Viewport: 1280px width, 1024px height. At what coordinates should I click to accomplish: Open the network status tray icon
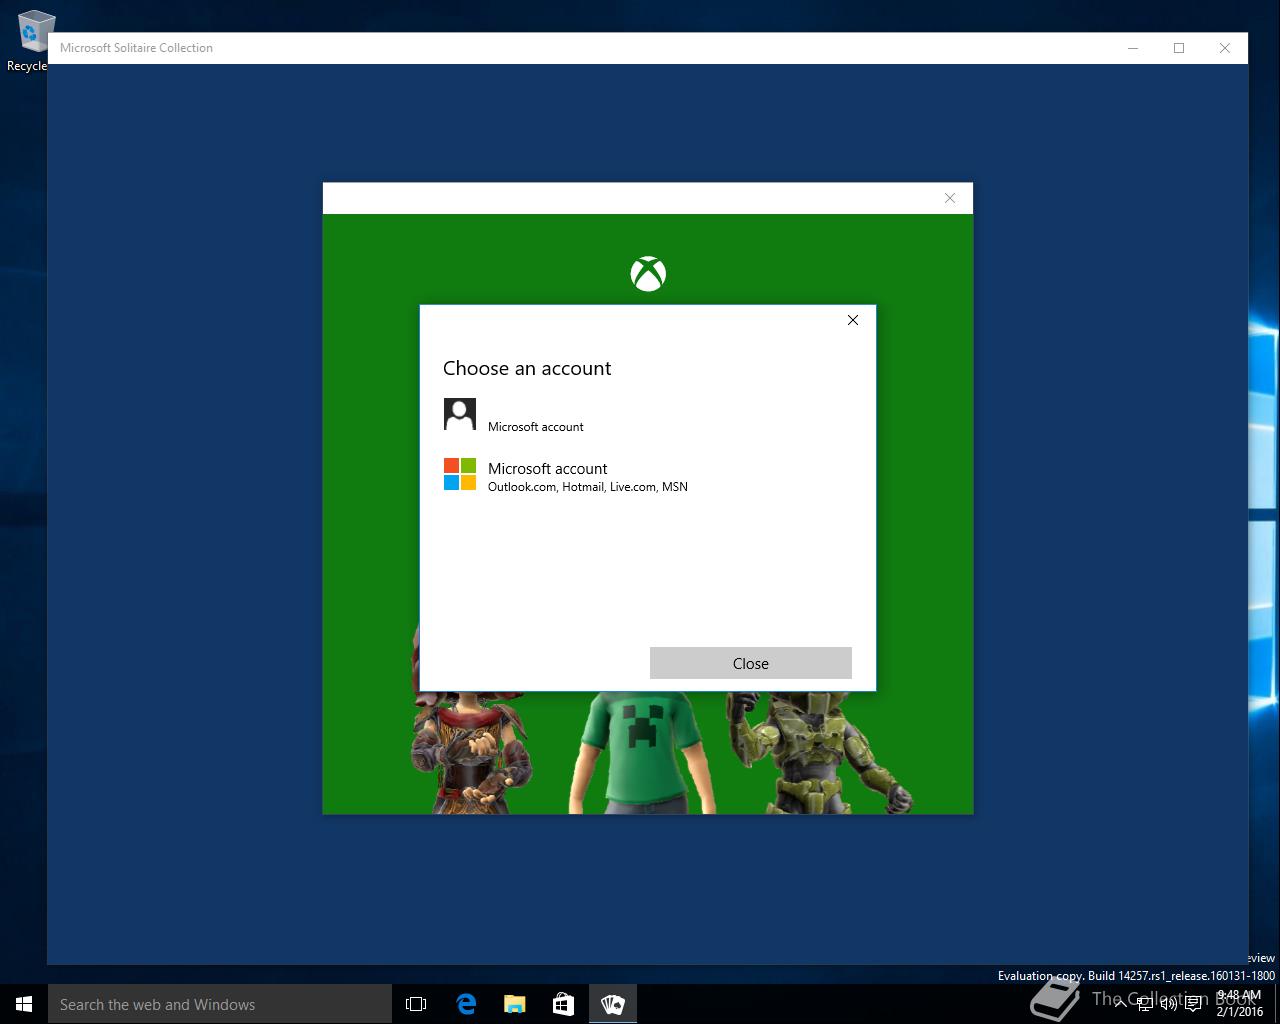(1144, 1004)
